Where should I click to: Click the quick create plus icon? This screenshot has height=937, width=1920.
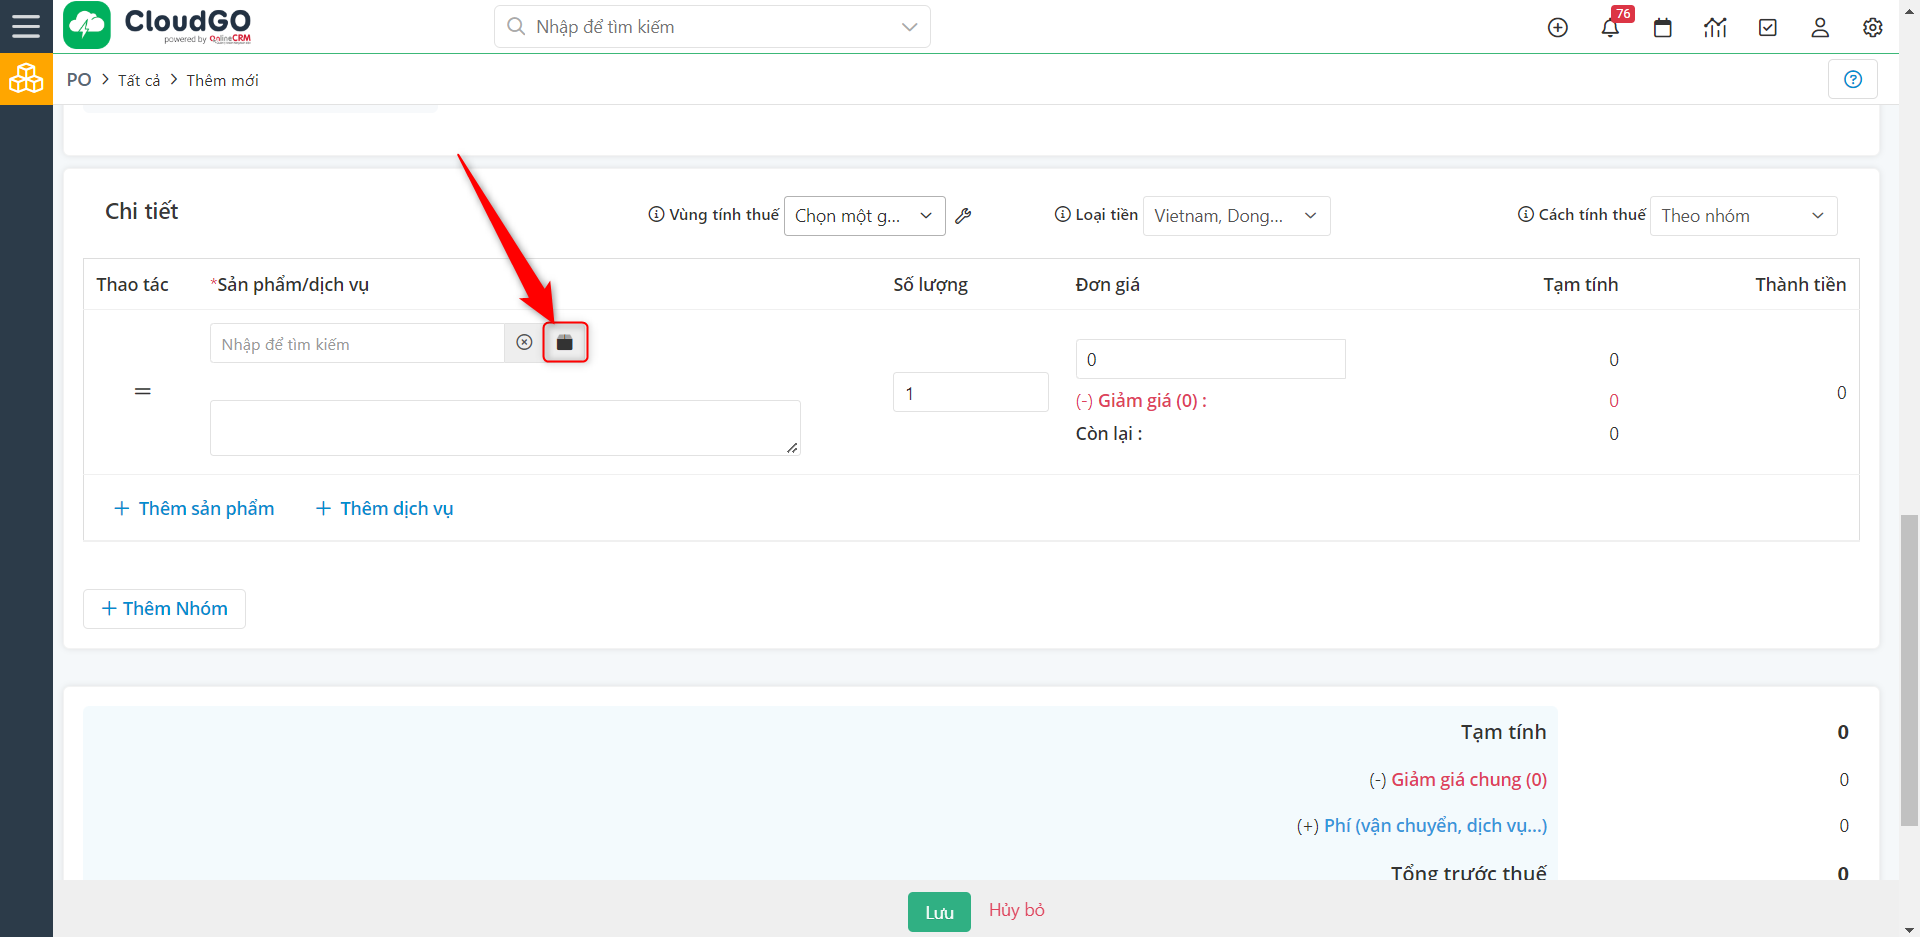coord(1557,28)
